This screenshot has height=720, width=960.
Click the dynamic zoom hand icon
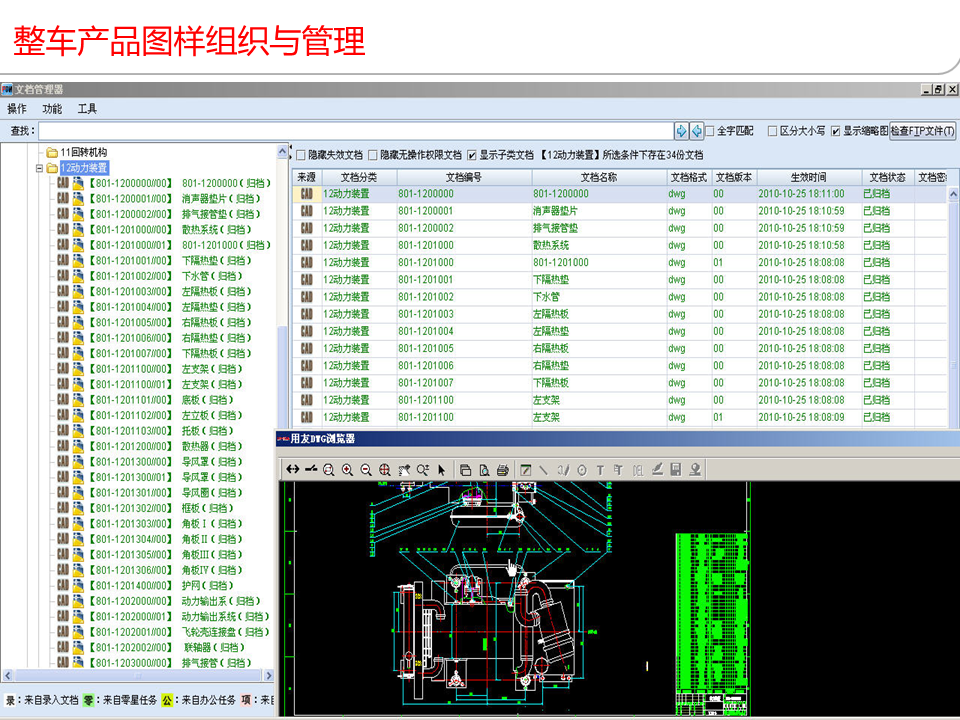[x=404, y=470]
